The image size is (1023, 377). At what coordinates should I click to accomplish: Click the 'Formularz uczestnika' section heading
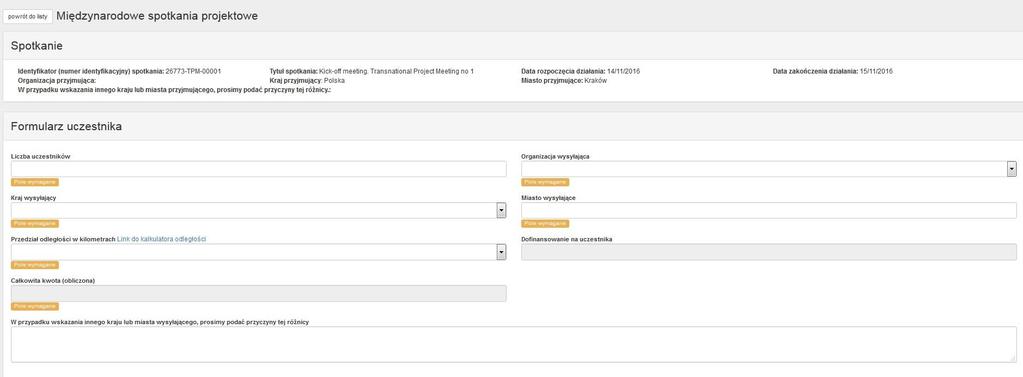click(x=66, y=127)
